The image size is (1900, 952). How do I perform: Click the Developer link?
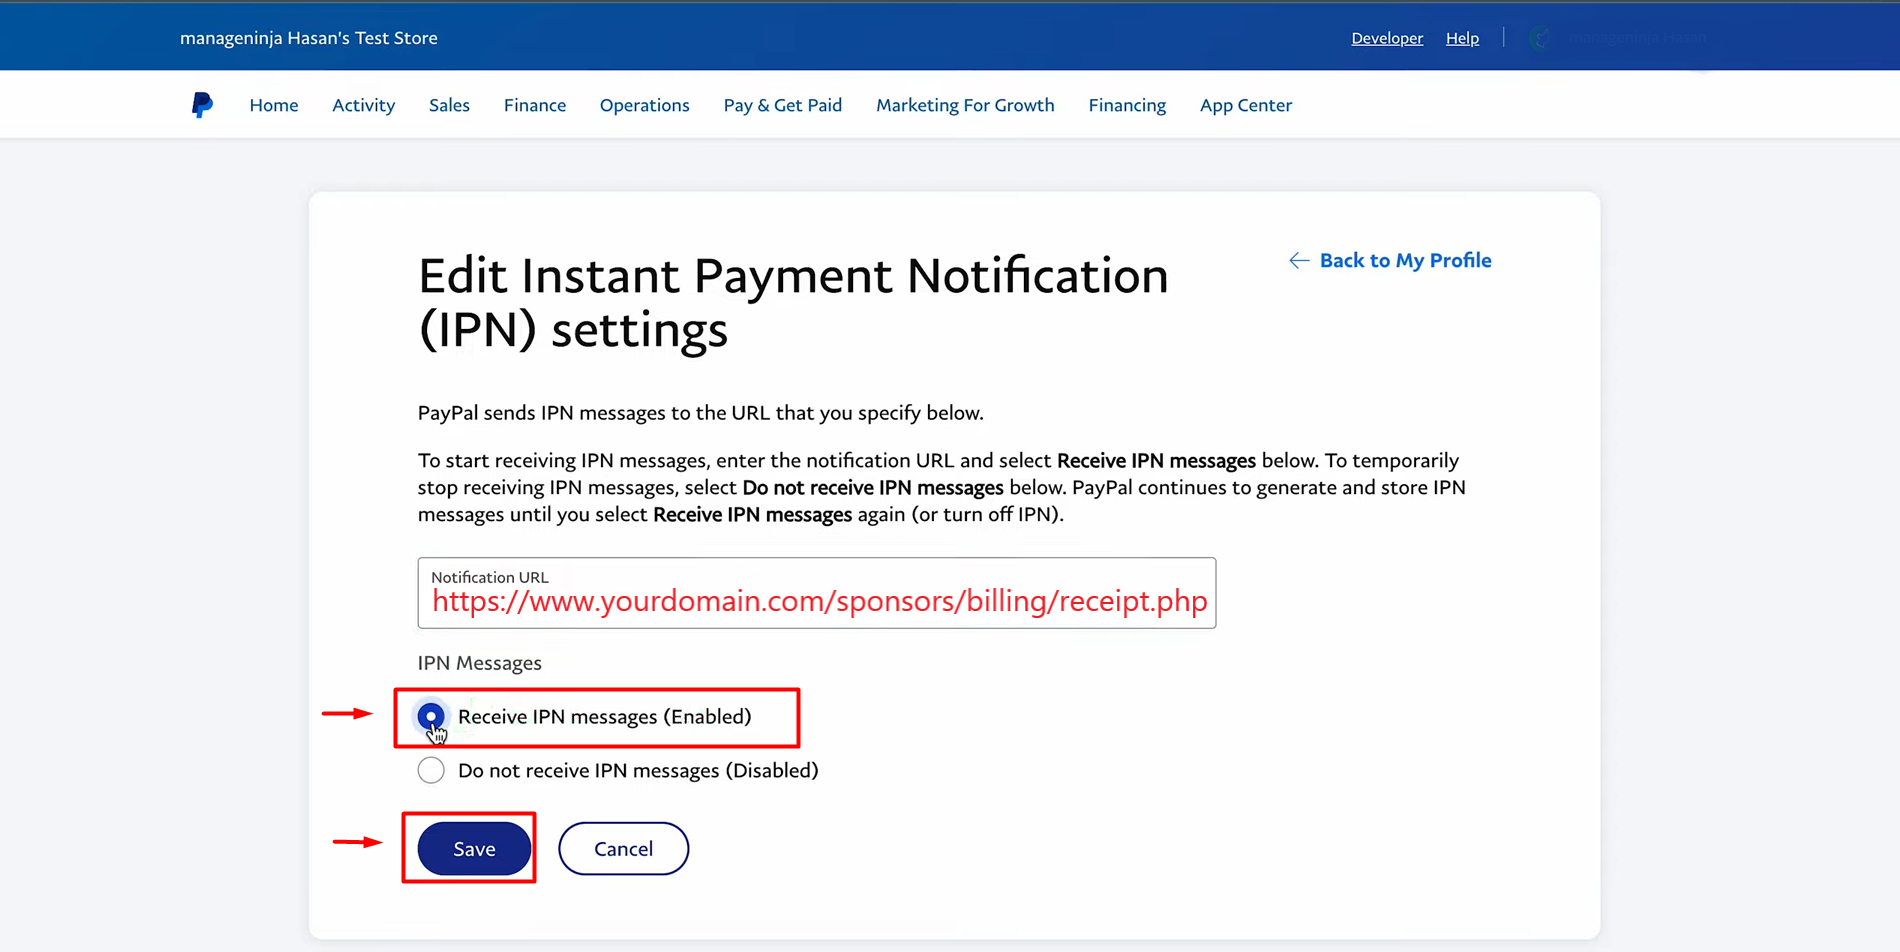(x=1387, y=38)
